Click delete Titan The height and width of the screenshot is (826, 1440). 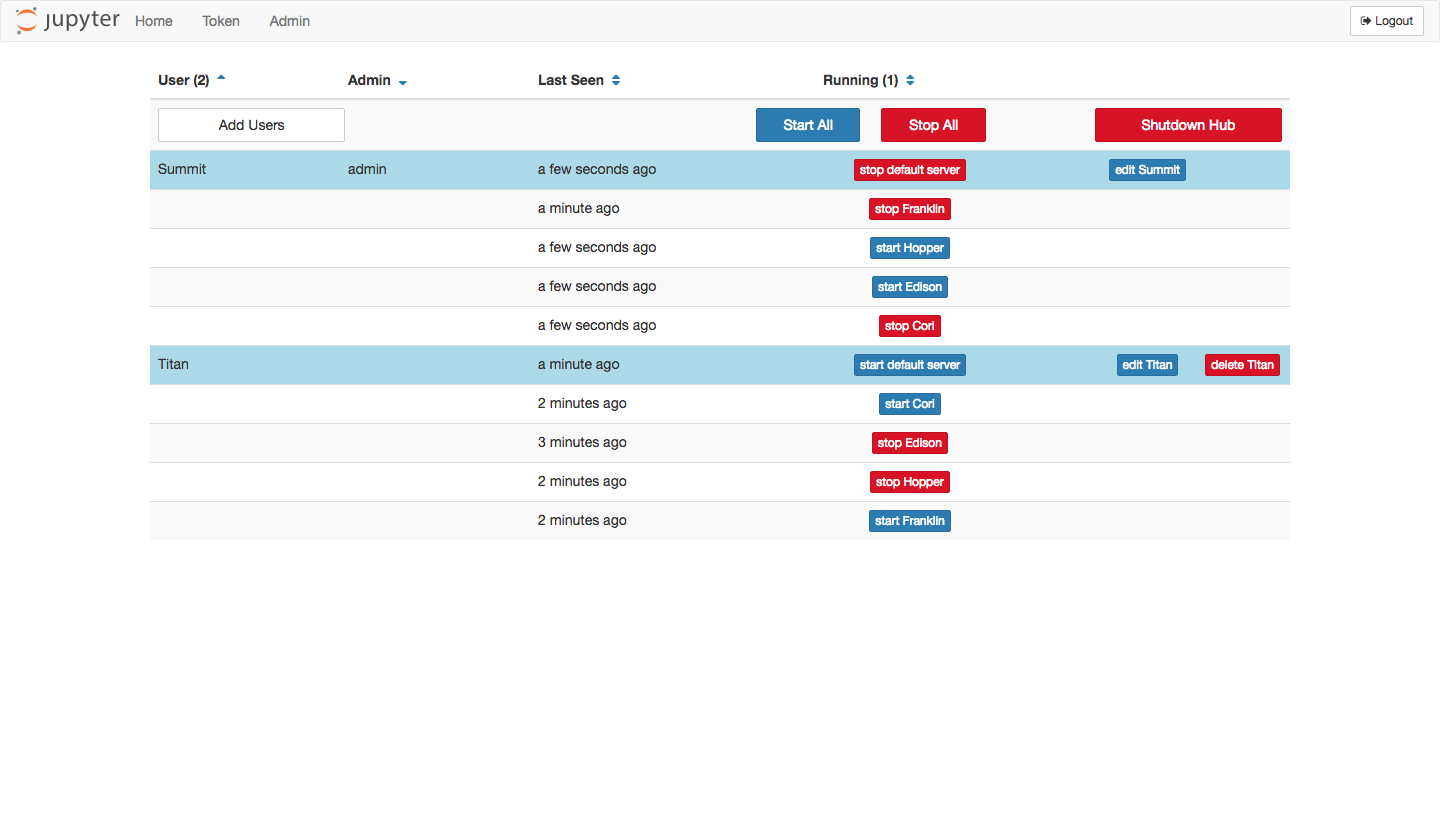[1241, 364]
